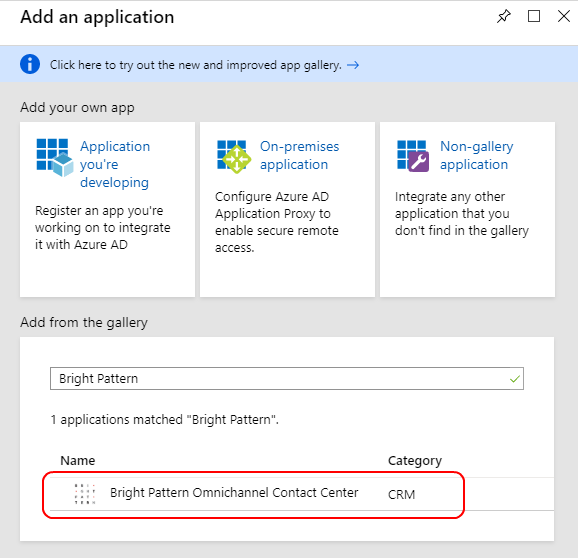
Task: Sort results by the Name column header
Action: (x=78, y=460)
